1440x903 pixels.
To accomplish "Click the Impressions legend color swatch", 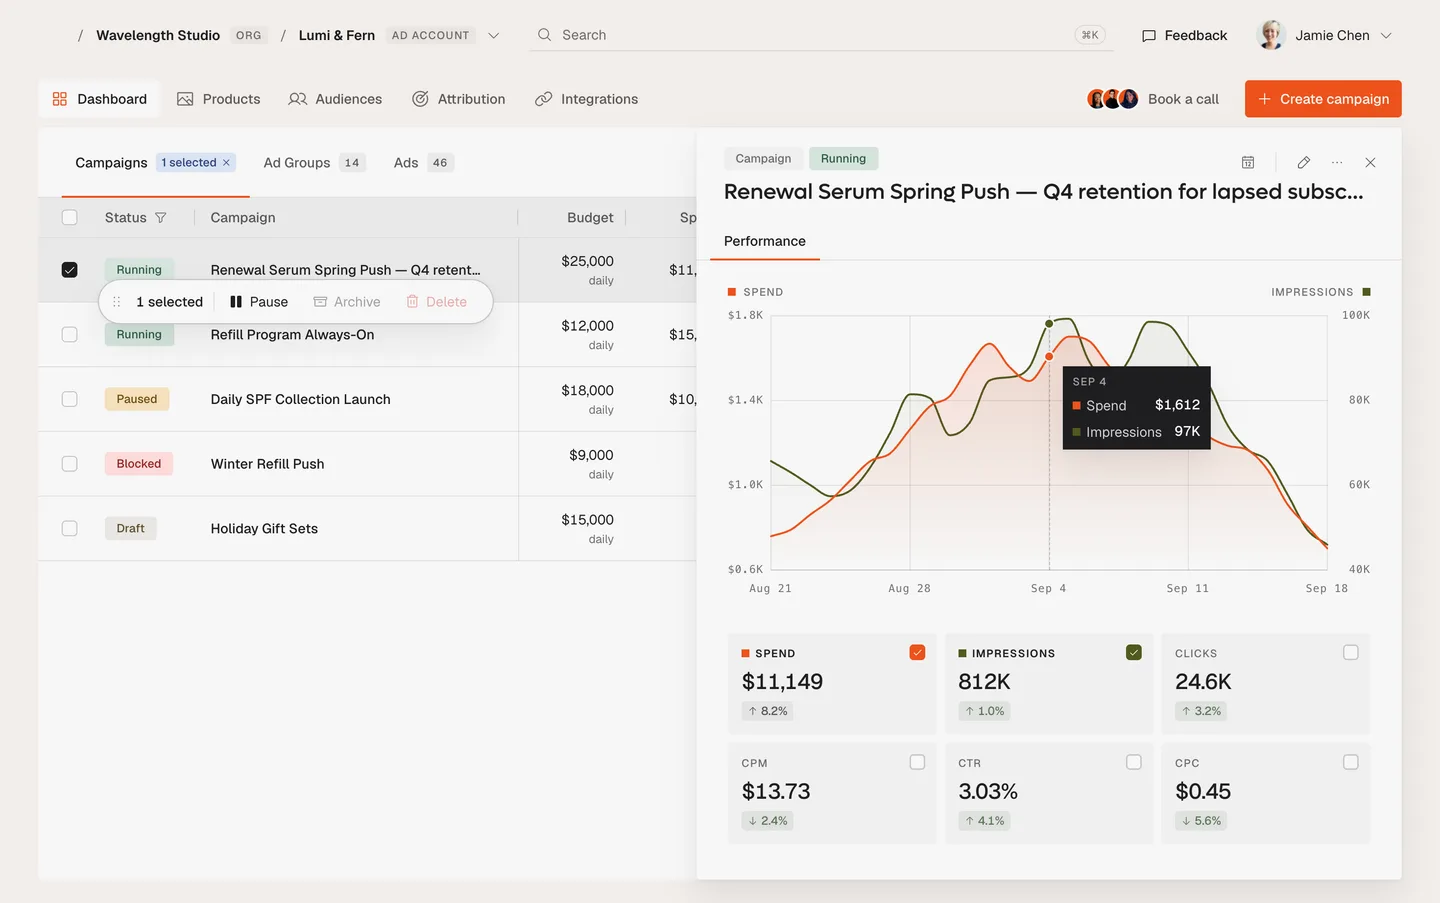I will pos(1367,292).
